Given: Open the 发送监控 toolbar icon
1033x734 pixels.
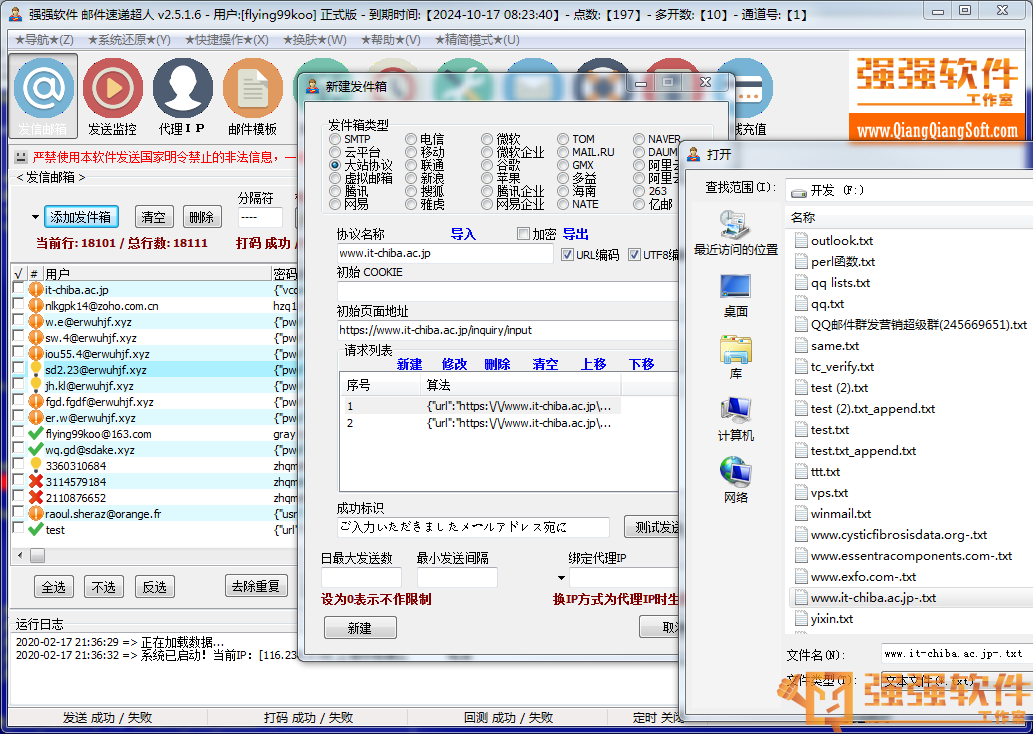Looking at the screenshot, I should 113,96.
